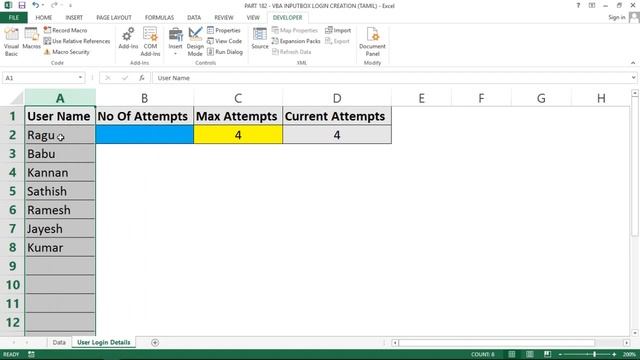Viewport: 640px width, 360px height.
Task: Adjust the zoom slider
Action: (594, 354)
